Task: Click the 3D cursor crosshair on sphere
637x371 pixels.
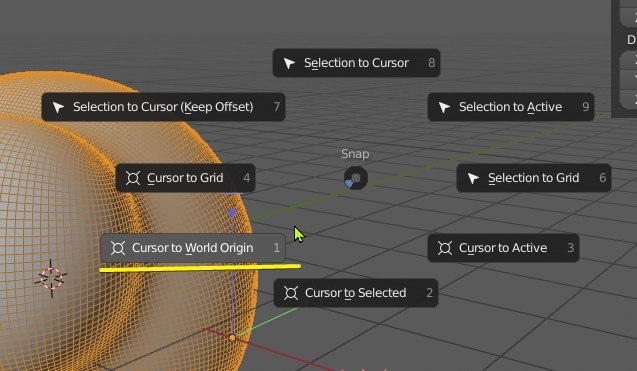Action: tap(52, 278)
